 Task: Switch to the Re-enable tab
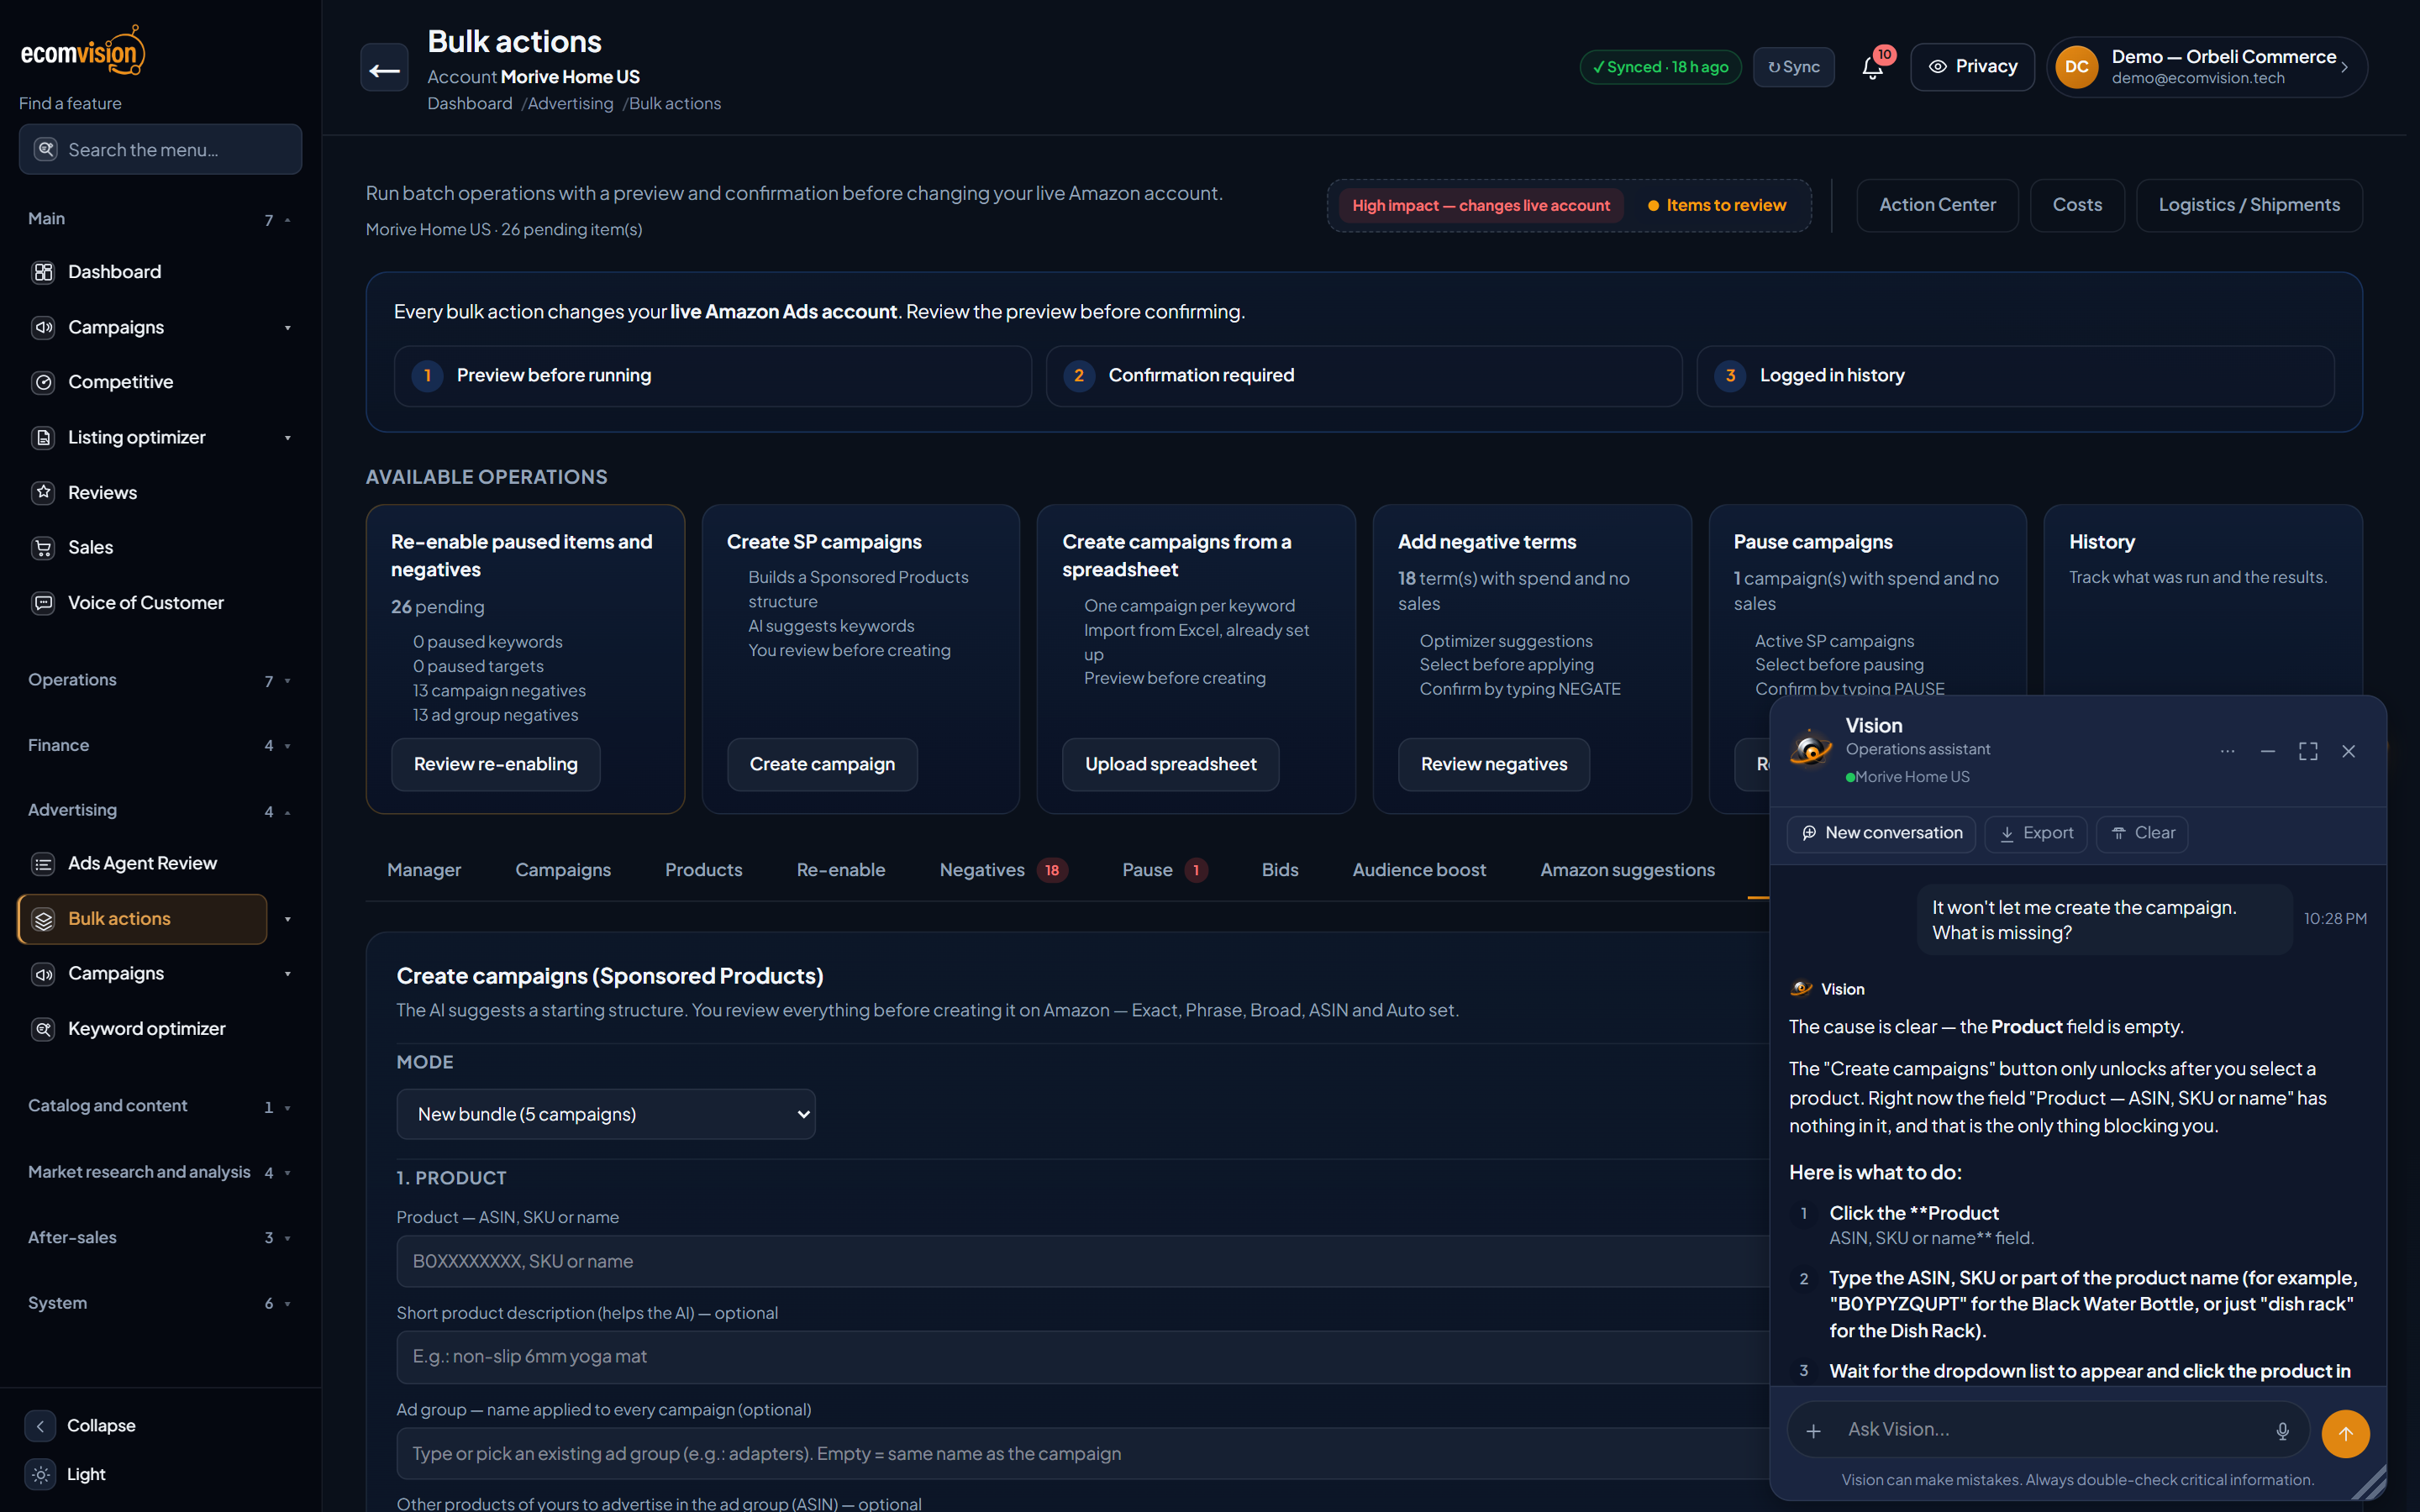coord(841,870)
